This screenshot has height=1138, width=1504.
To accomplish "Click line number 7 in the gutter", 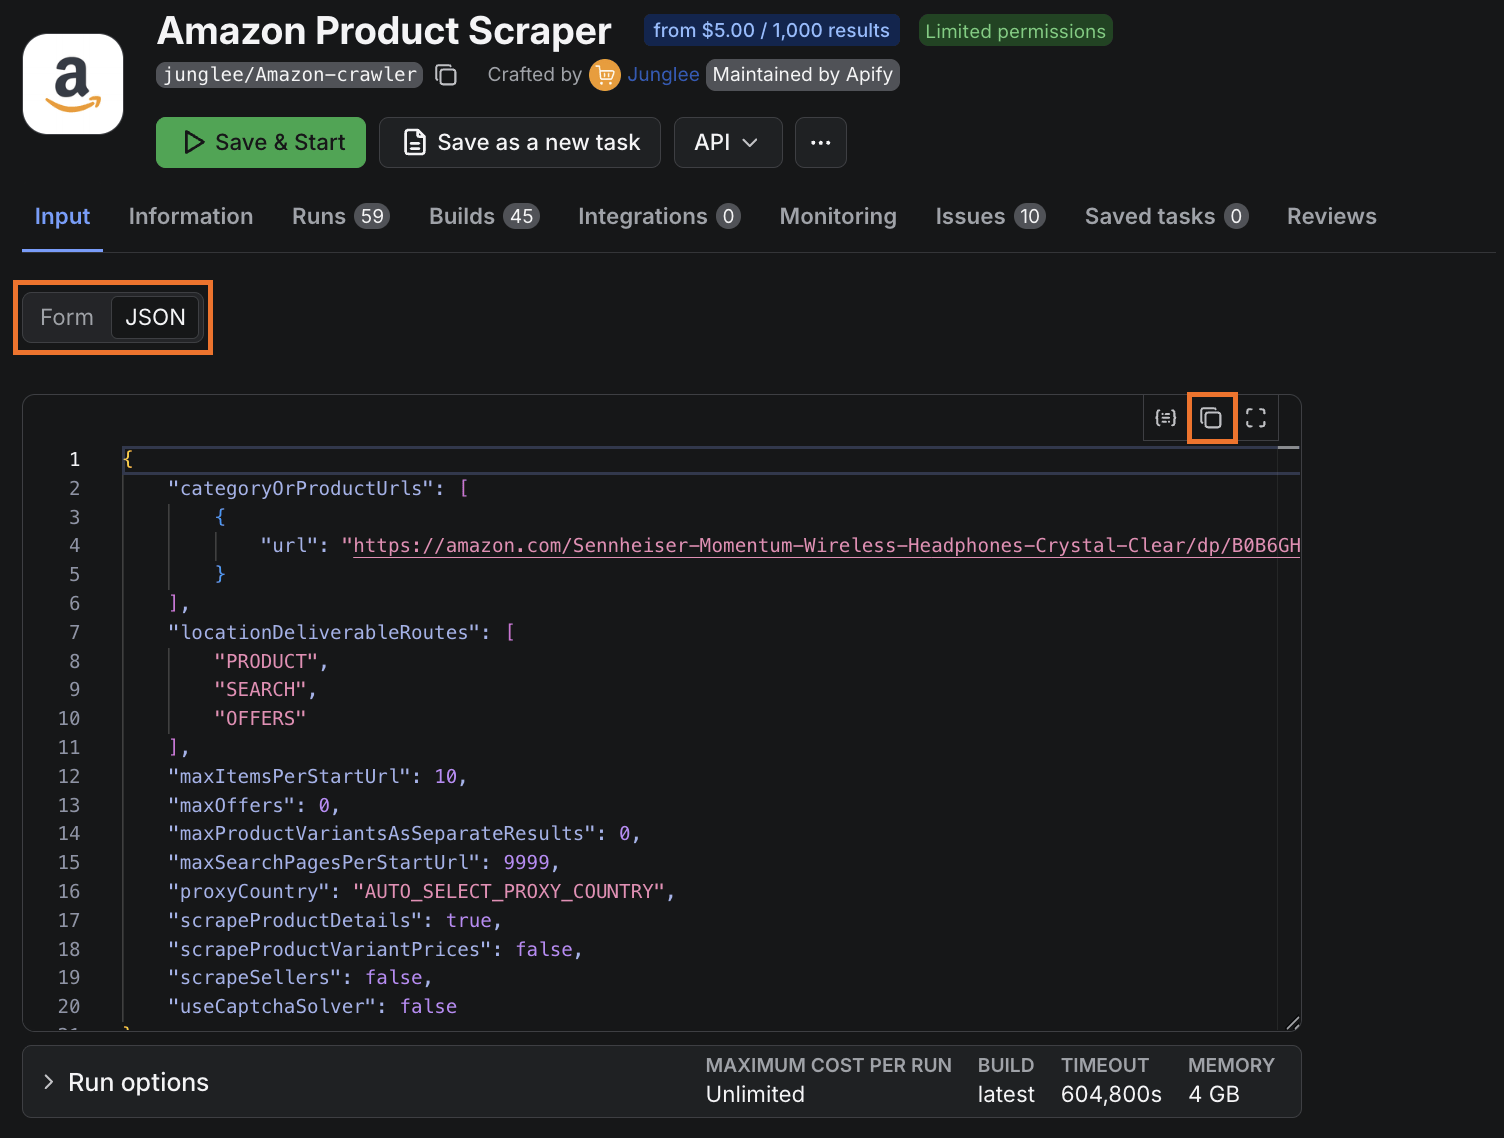I will click(x=74, y=633).
